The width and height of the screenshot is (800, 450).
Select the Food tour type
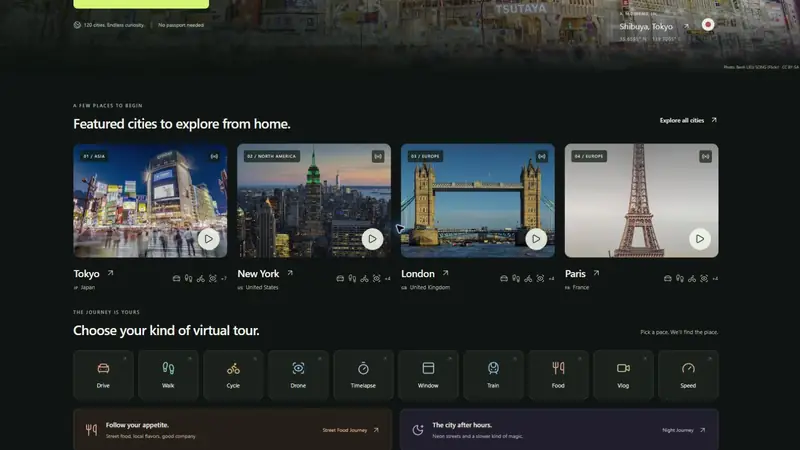click(558, 374)
